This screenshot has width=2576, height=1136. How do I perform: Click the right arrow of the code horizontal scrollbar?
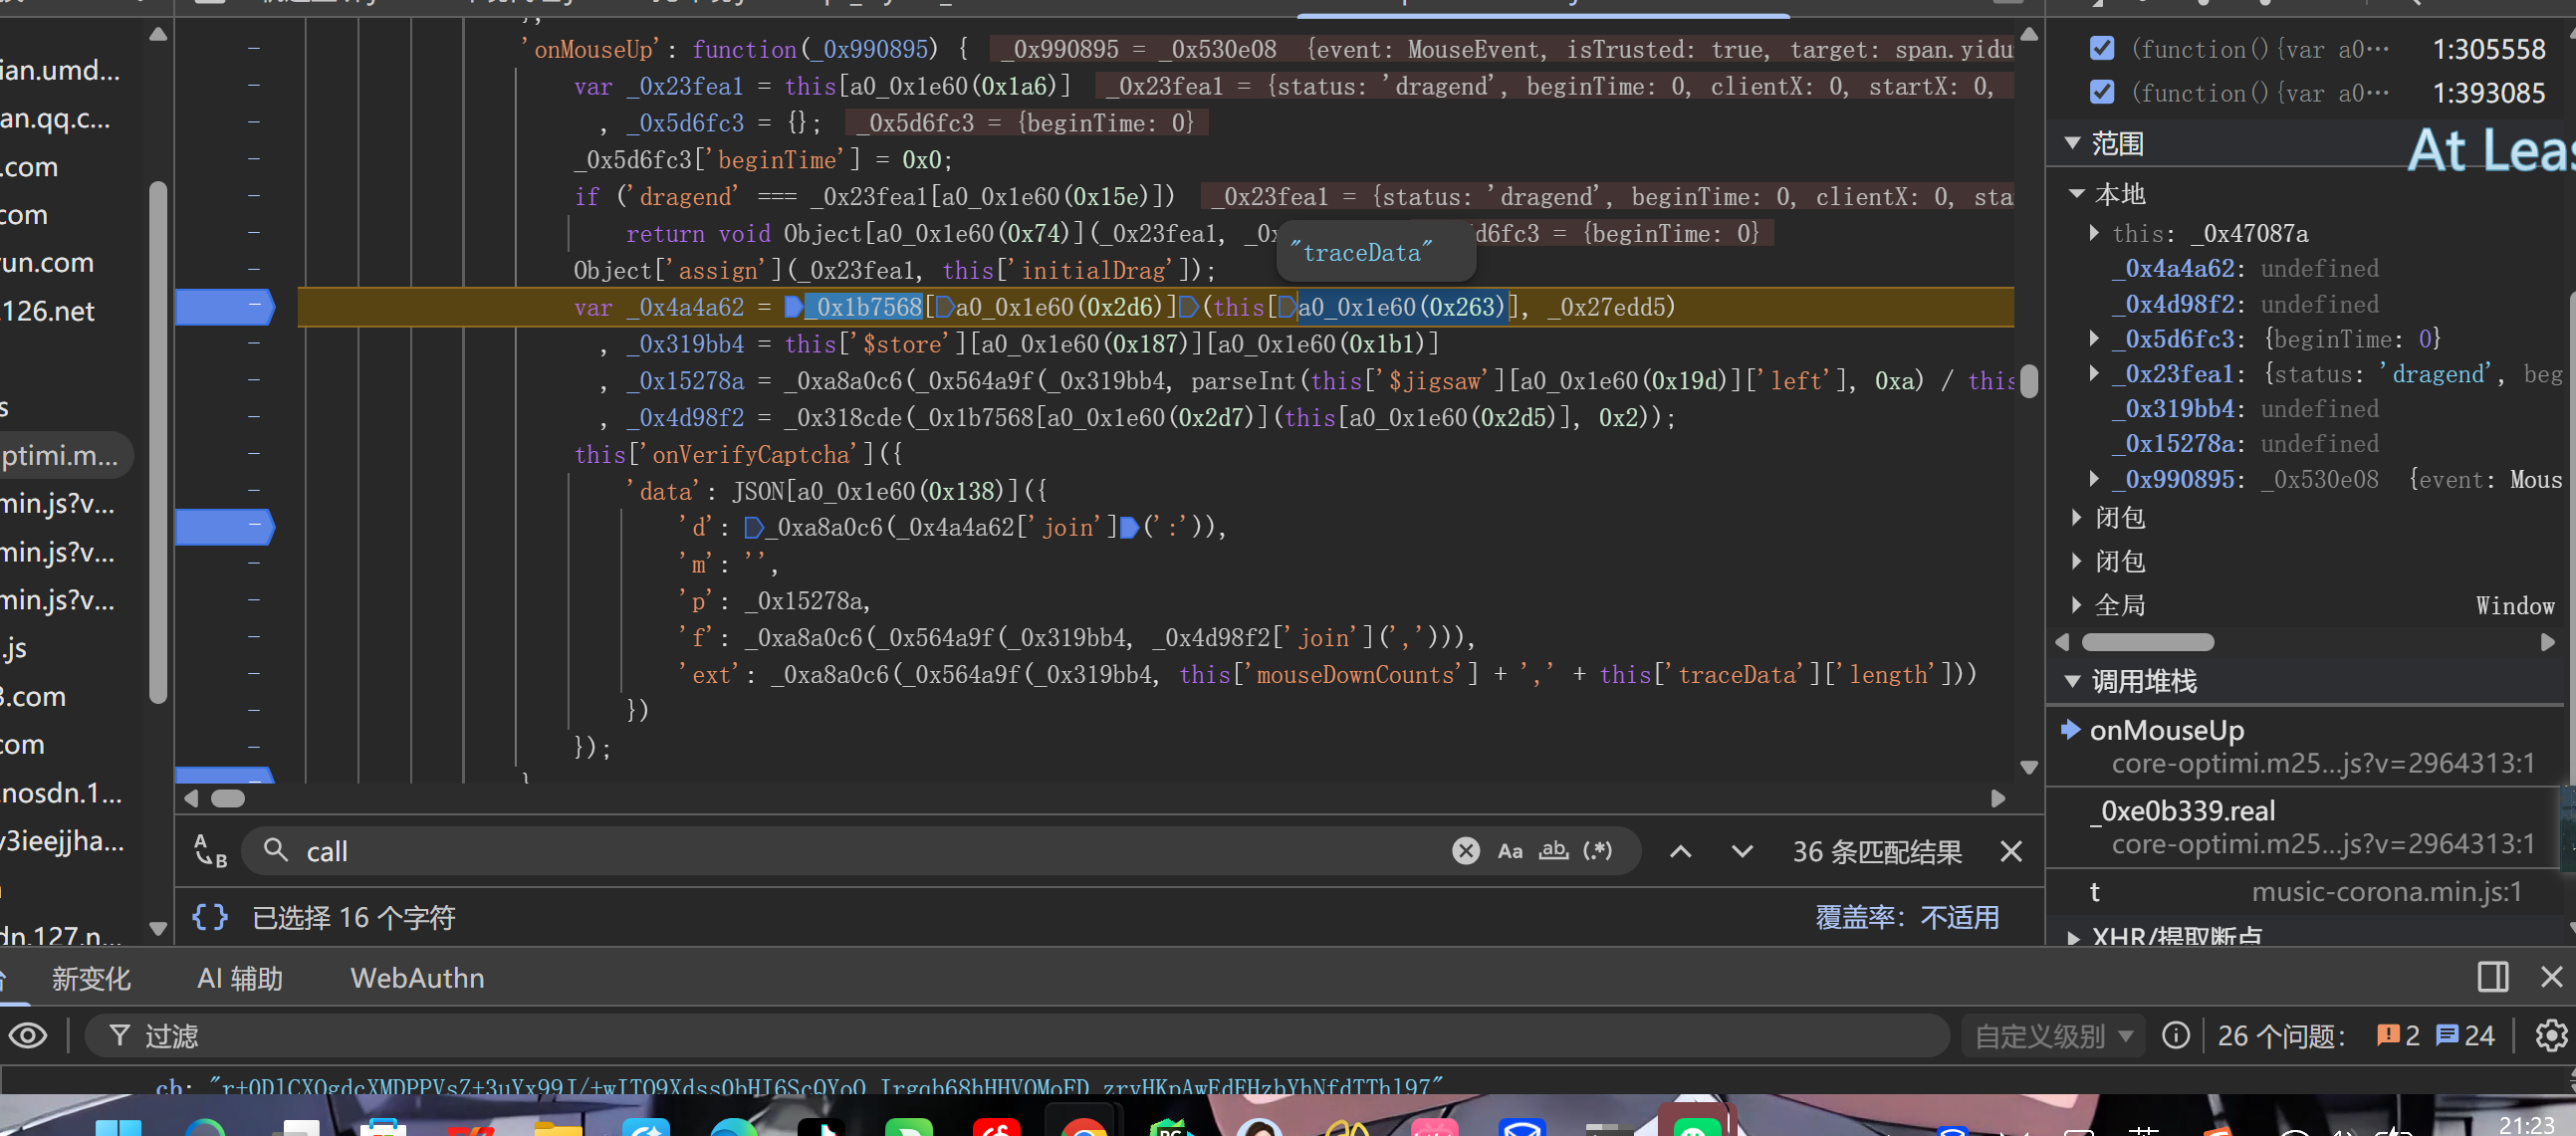(1997, 798)
